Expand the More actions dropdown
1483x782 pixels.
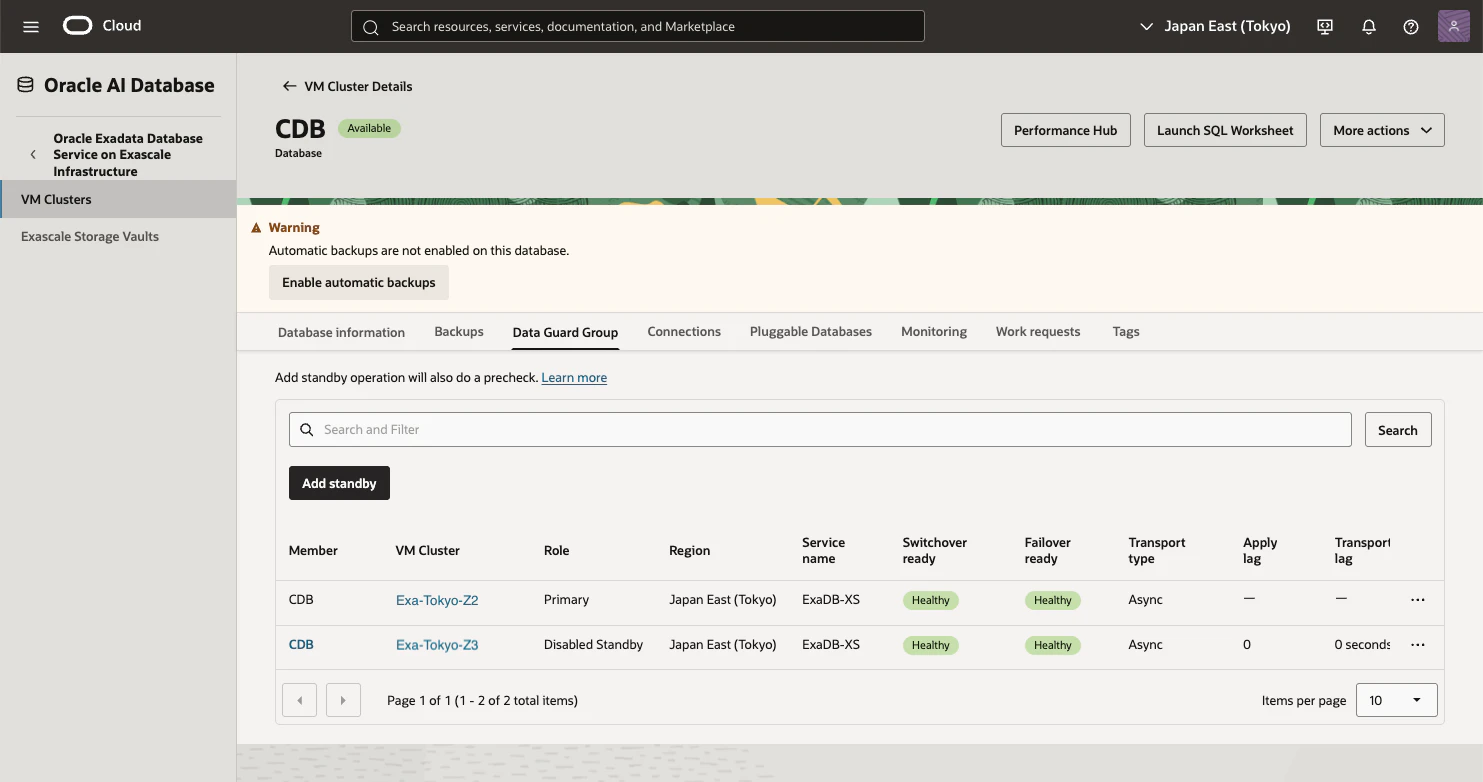pos(1382,130)
